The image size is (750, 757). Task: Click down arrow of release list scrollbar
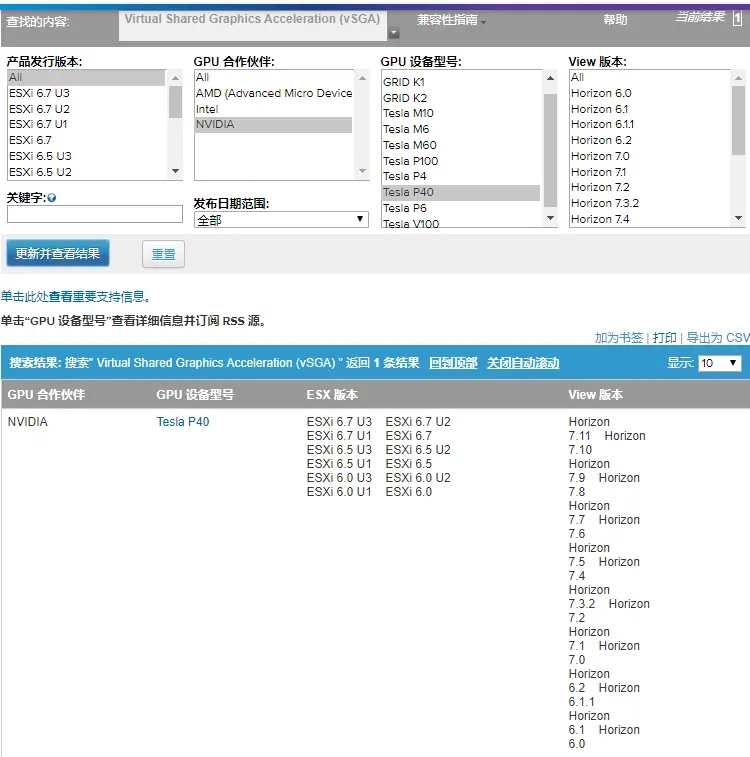pos(176,171)
